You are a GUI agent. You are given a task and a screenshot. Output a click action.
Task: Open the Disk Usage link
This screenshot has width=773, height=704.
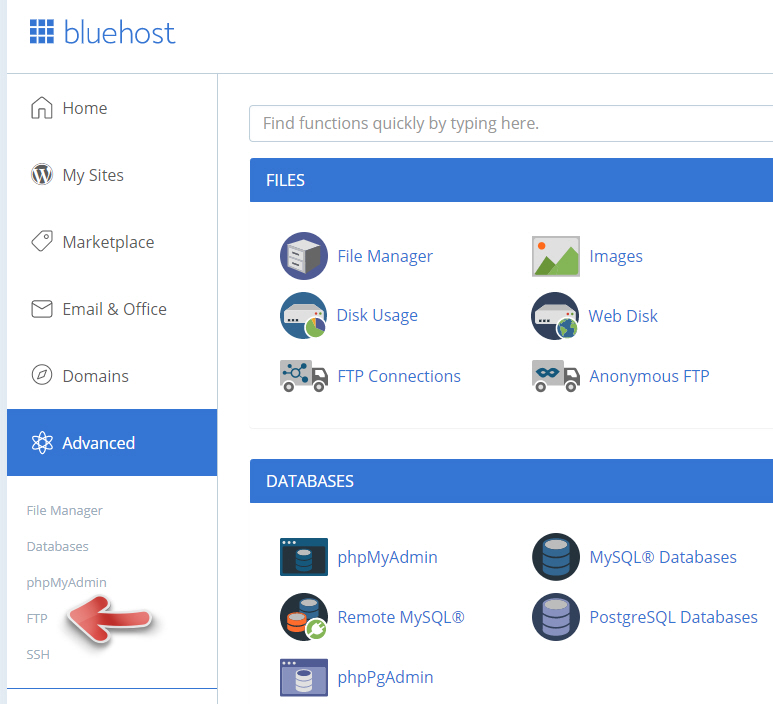coord(377,316)
